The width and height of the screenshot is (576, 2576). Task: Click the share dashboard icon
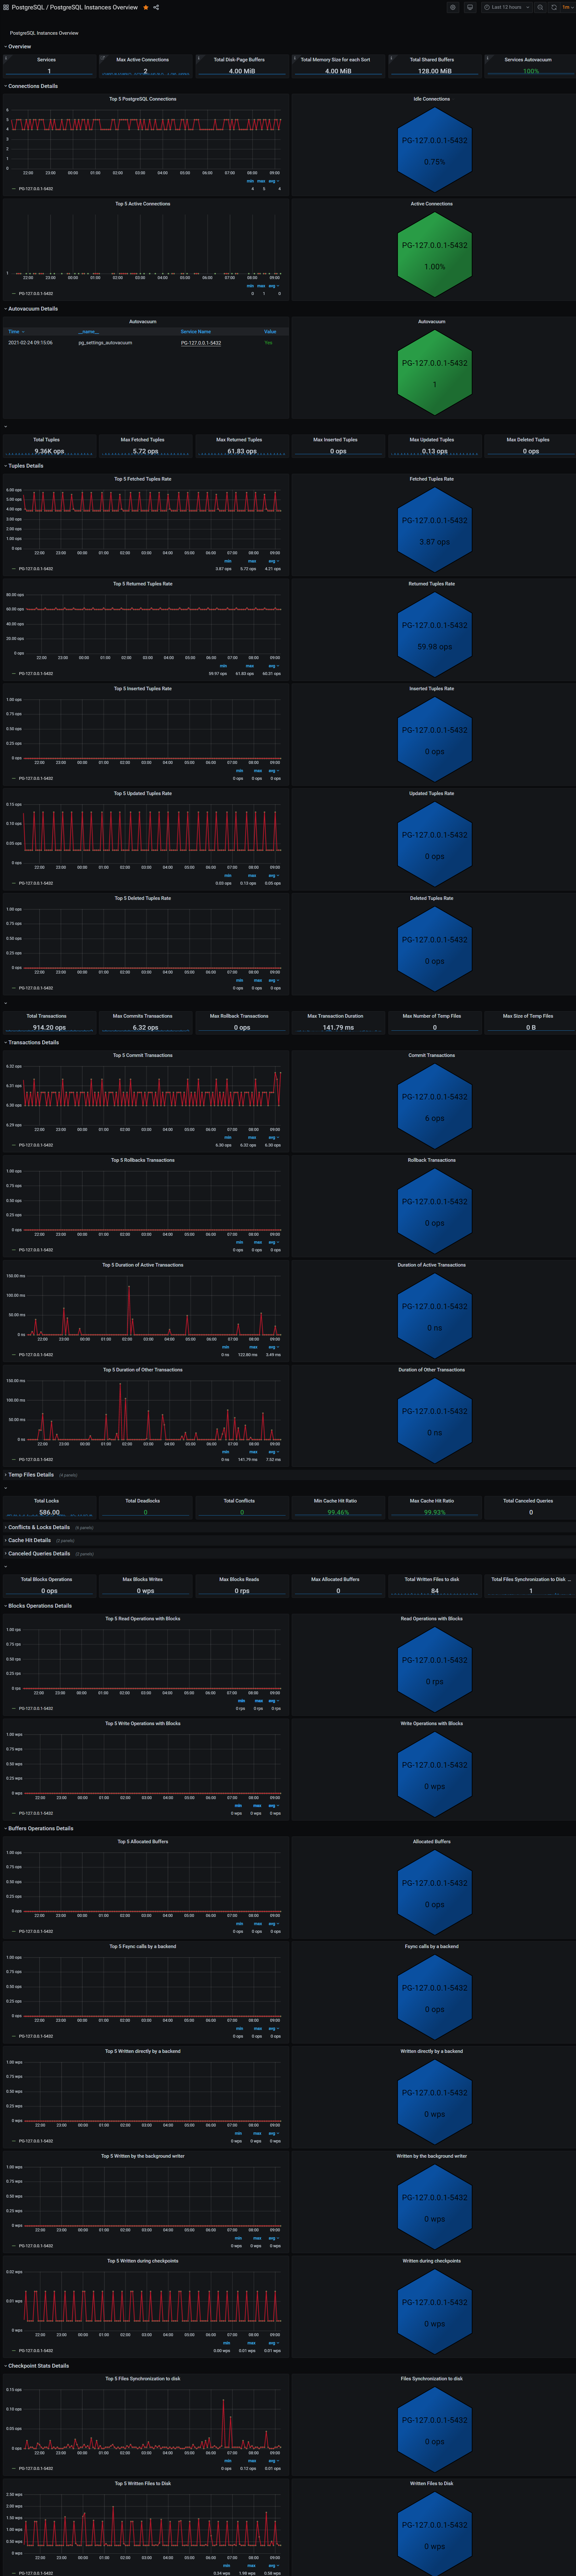(x=156, y=7)
